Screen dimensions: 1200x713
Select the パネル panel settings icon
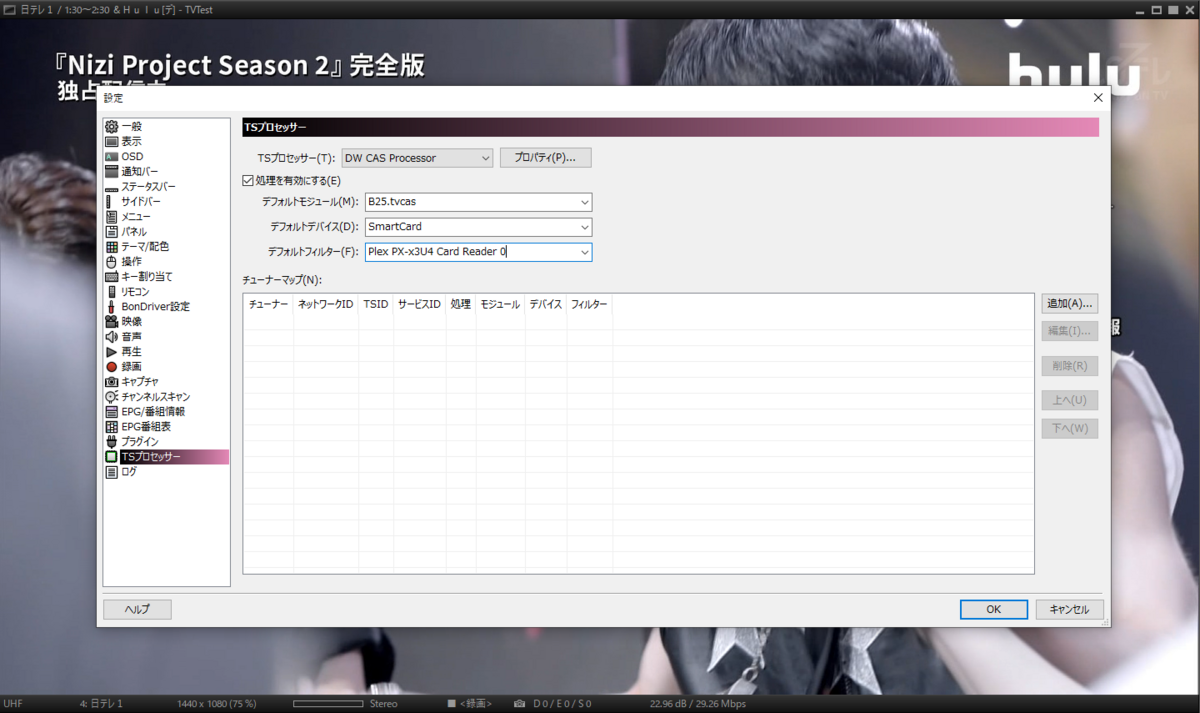click(x=111, y=232)
